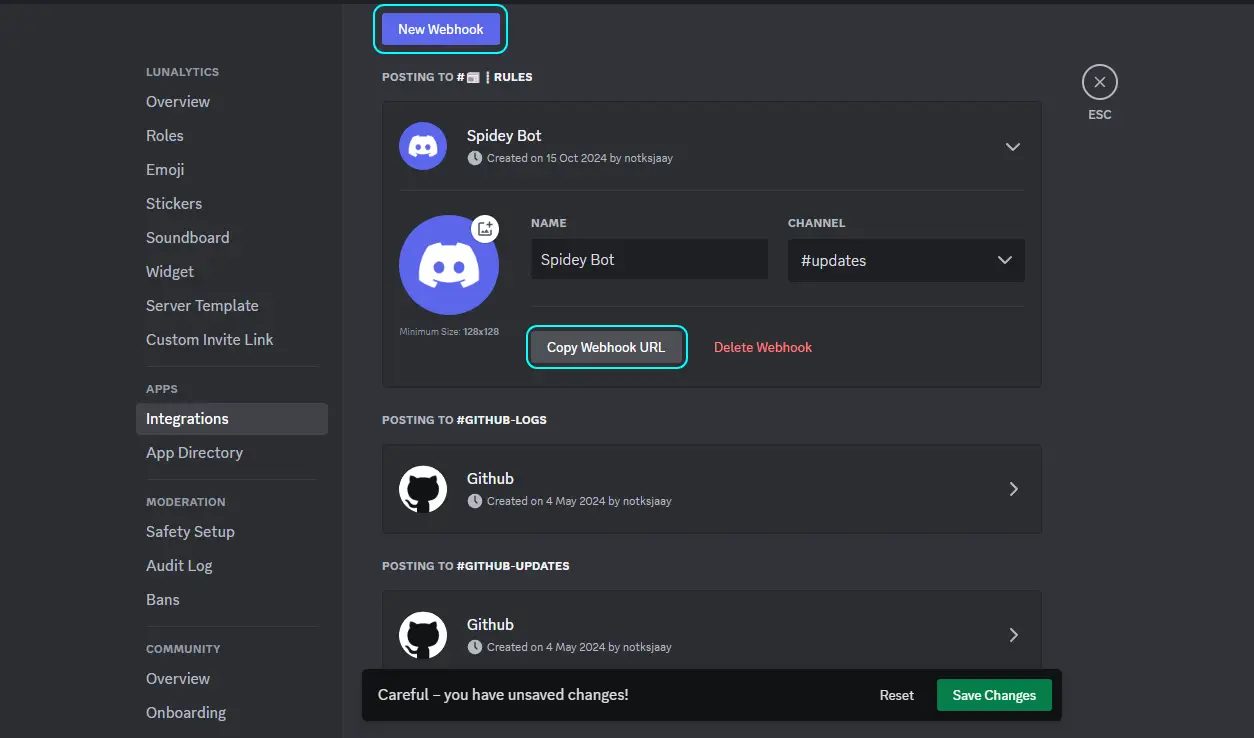Click the Github icon on github-updates webhook

coord(423,635)
